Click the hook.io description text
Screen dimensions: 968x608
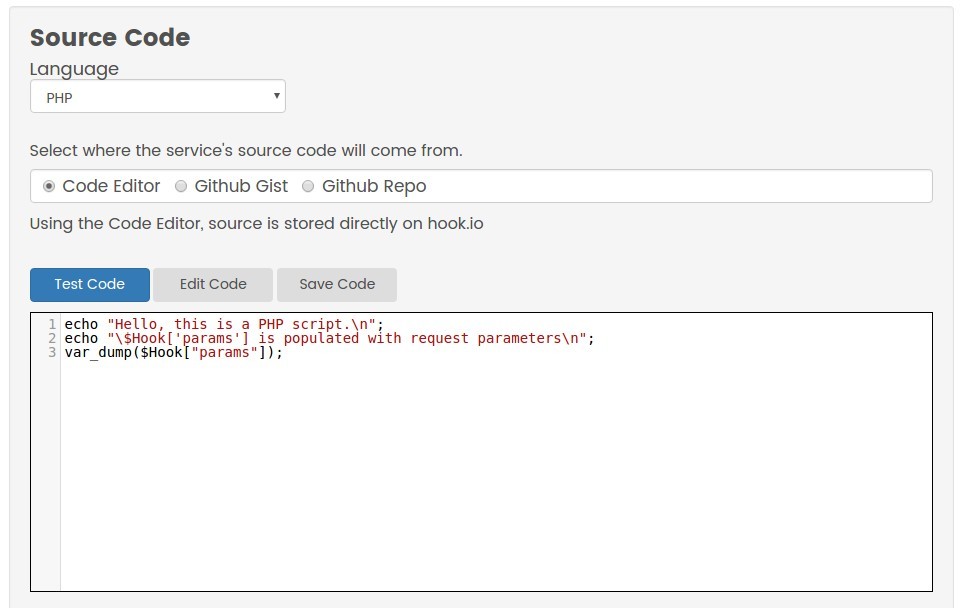coord(255,223)
